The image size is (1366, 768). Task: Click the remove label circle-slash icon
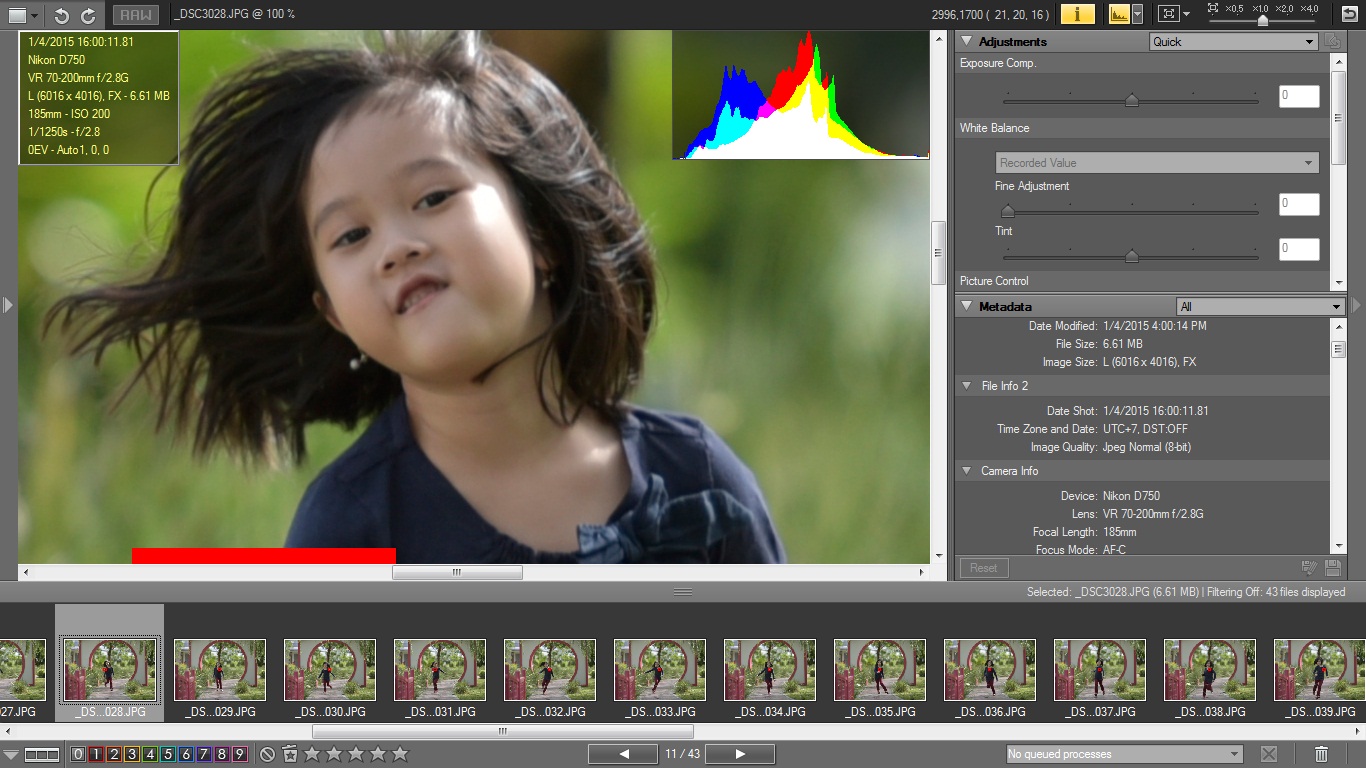(x=267, y=754)
